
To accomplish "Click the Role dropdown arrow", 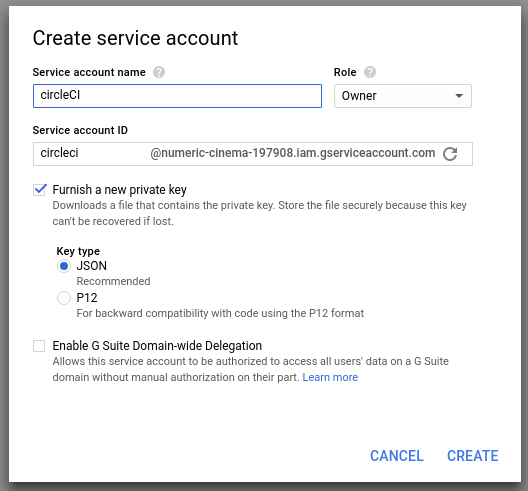I will click(459, 96).
